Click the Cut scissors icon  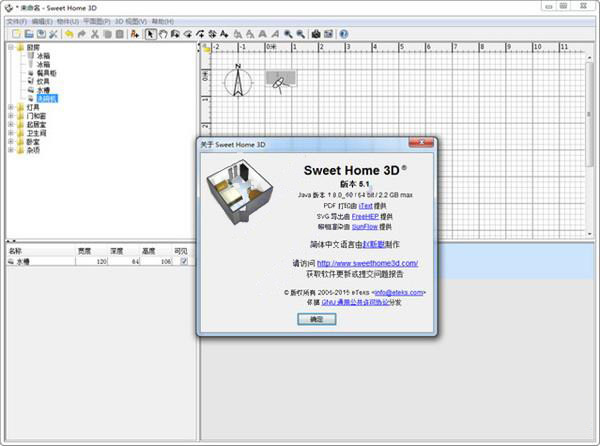[x=95, y=34]
